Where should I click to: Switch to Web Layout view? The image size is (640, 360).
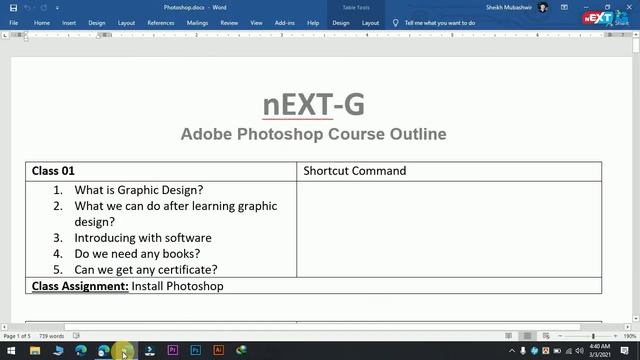point(546,336)
